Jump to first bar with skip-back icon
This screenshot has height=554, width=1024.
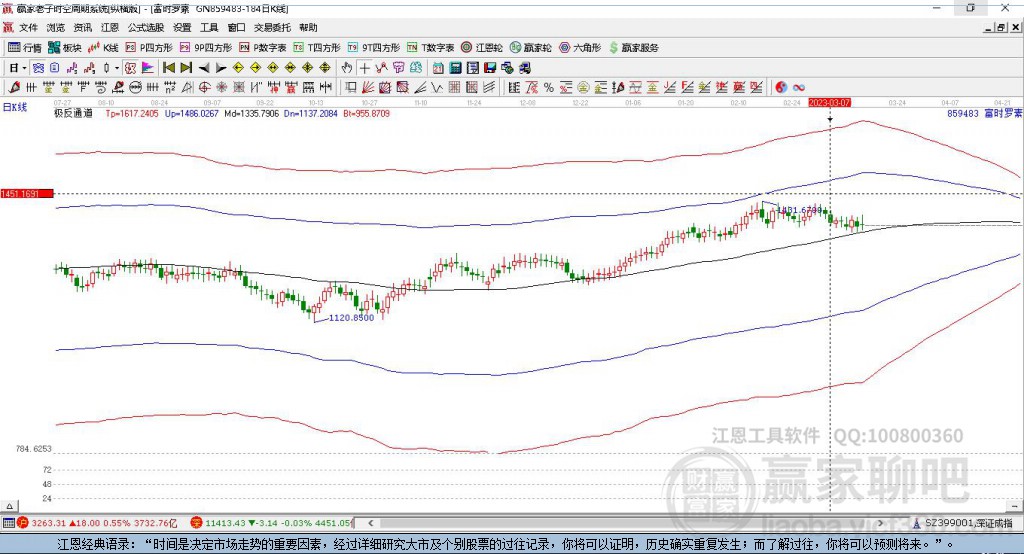pyautogui.click(x=168, y=68)
